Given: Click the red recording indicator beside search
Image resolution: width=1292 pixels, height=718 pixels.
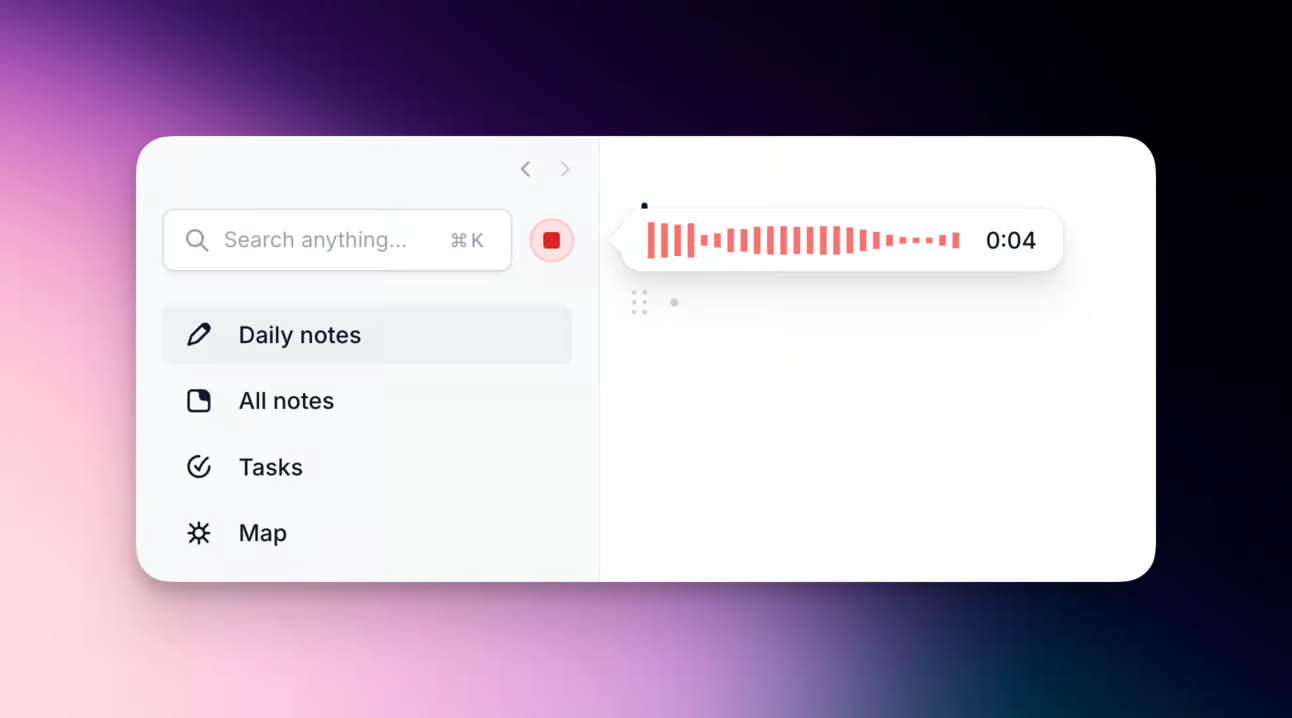Looking at the screenshot, I should pyautogui.click(x=551, y=240).
